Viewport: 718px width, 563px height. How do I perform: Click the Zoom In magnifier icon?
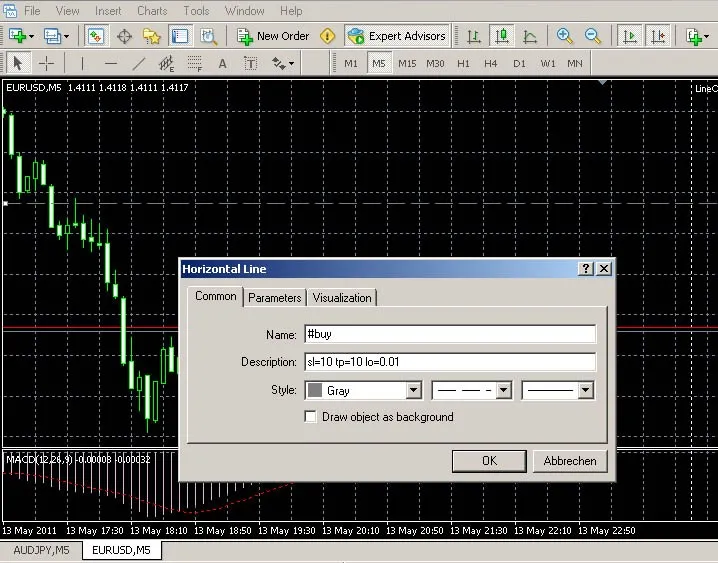point(565,36)
